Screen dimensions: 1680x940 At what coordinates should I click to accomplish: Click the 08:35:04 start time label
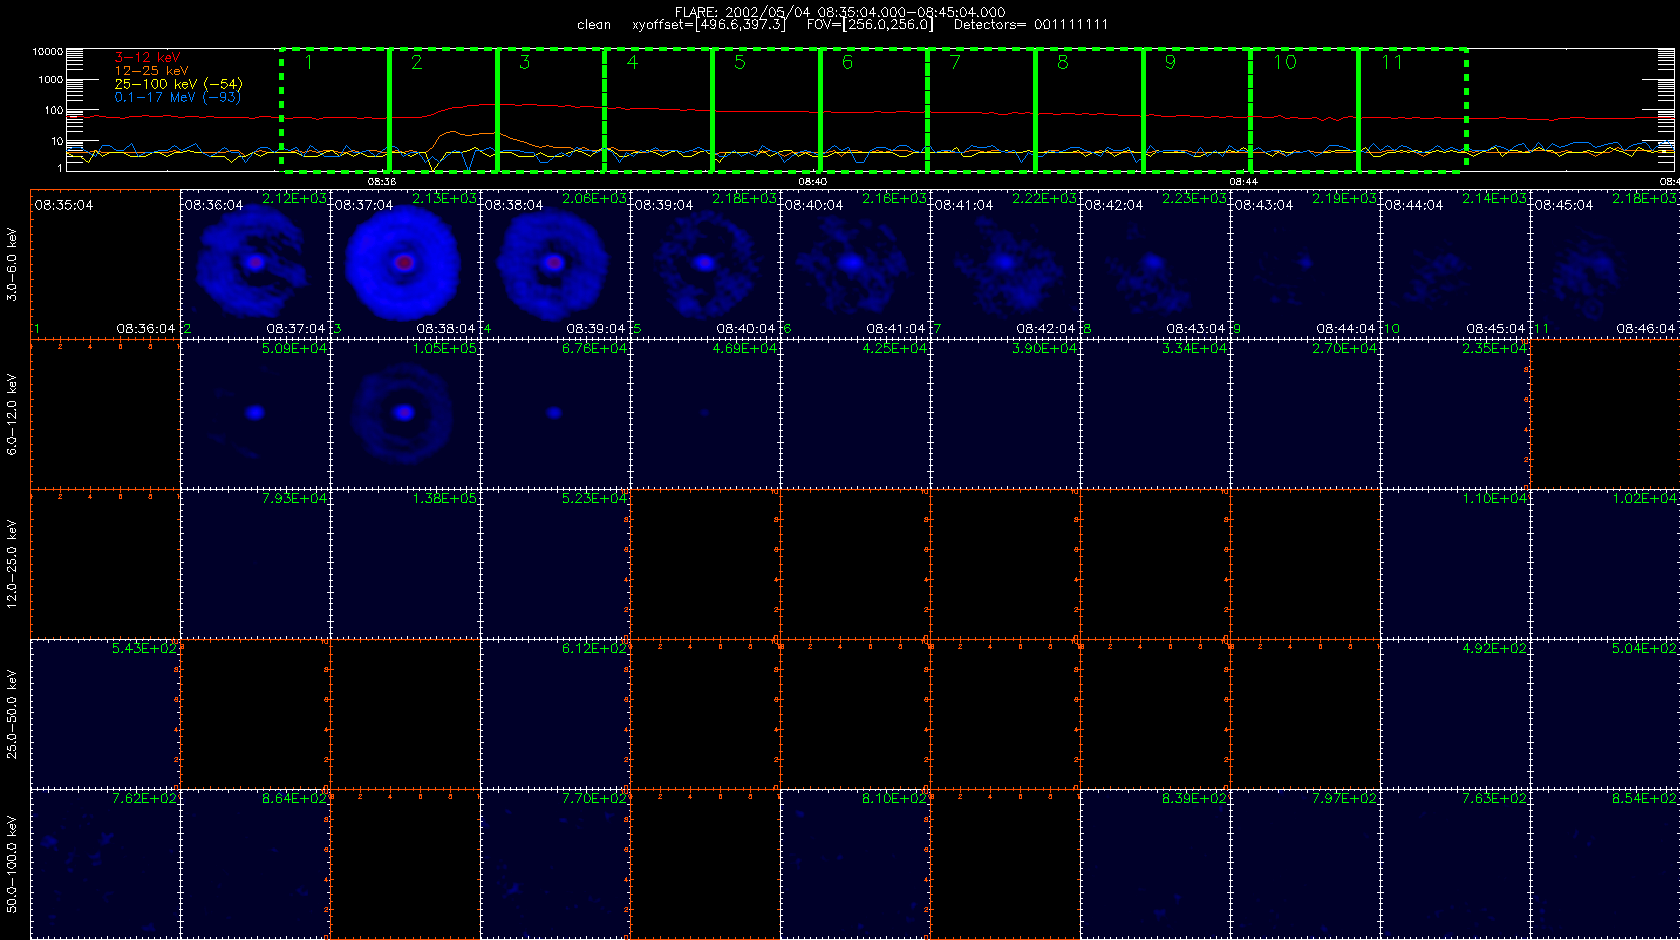pyautogui.click(x=63, y=205)
